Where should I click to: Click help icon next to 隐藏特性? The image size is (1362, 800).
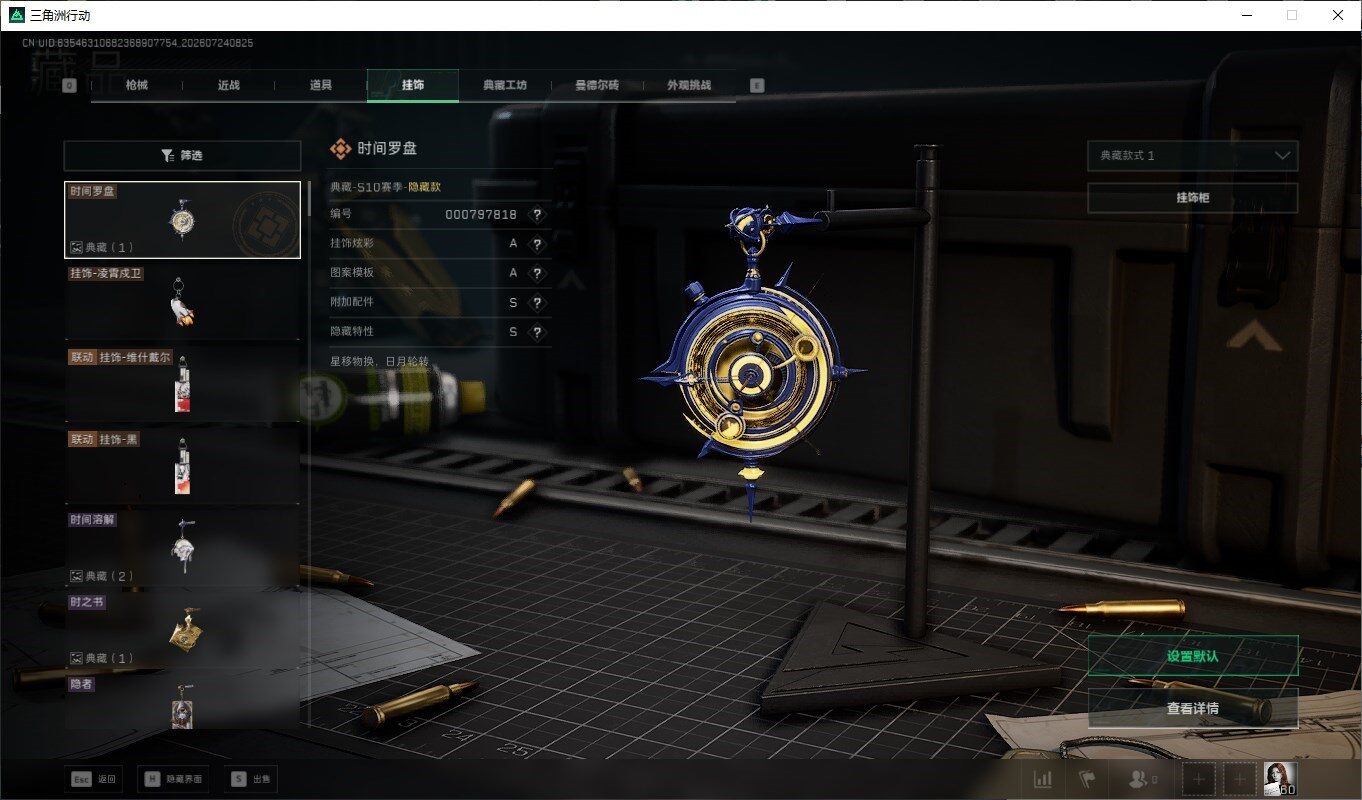click(x=537, y=332)
